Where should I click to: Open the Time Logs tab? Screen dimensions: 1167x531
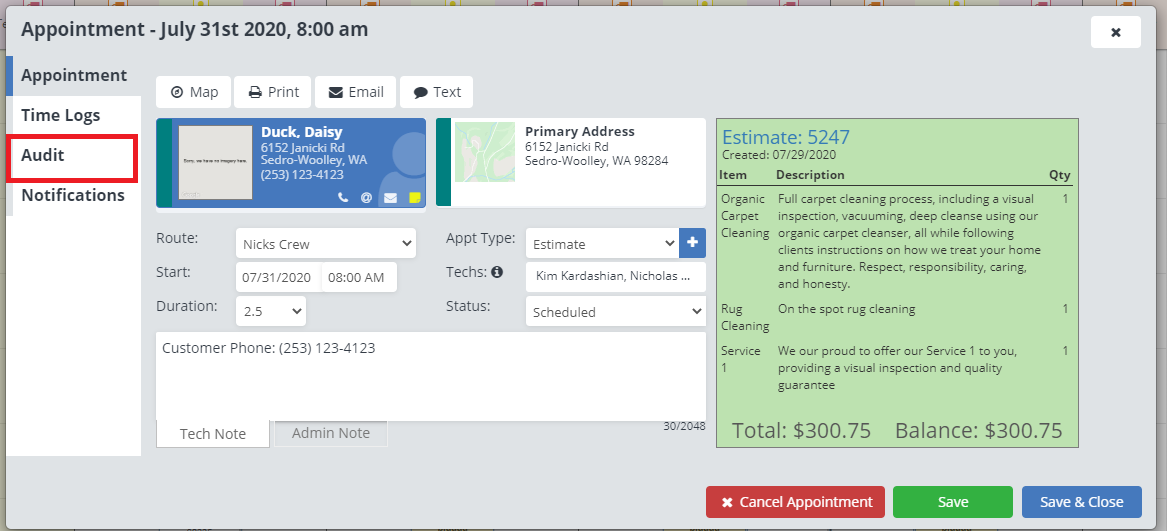(61, 116)
